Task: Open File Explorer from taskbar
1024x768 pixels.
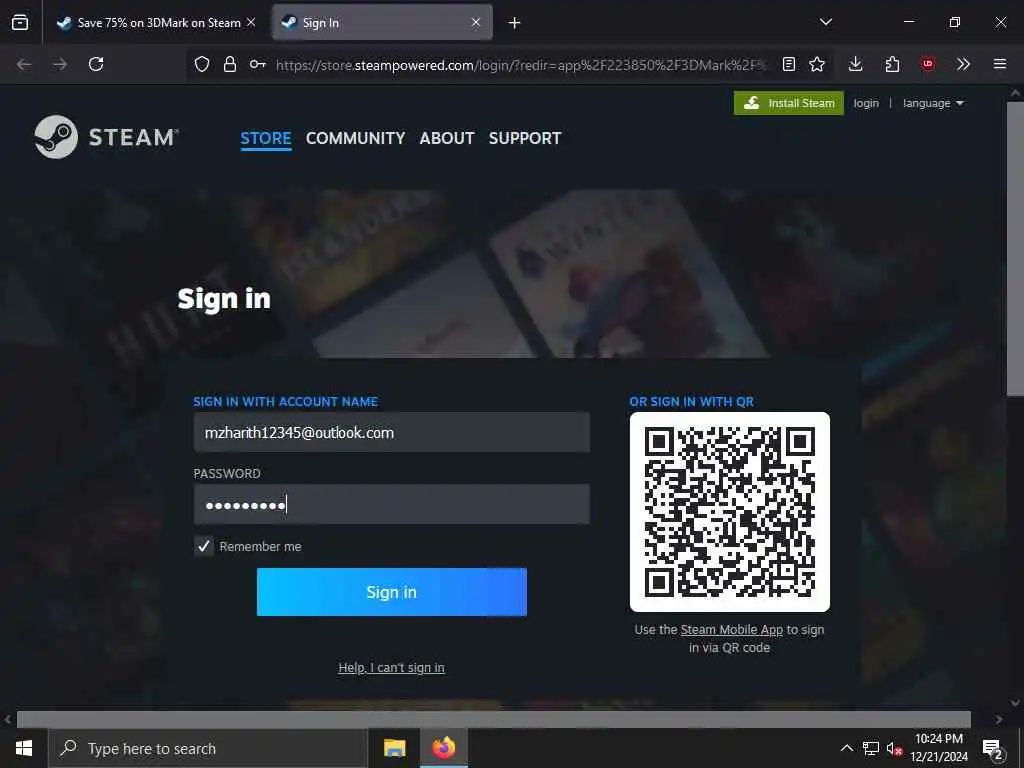Action: click(x=394, y=748)
